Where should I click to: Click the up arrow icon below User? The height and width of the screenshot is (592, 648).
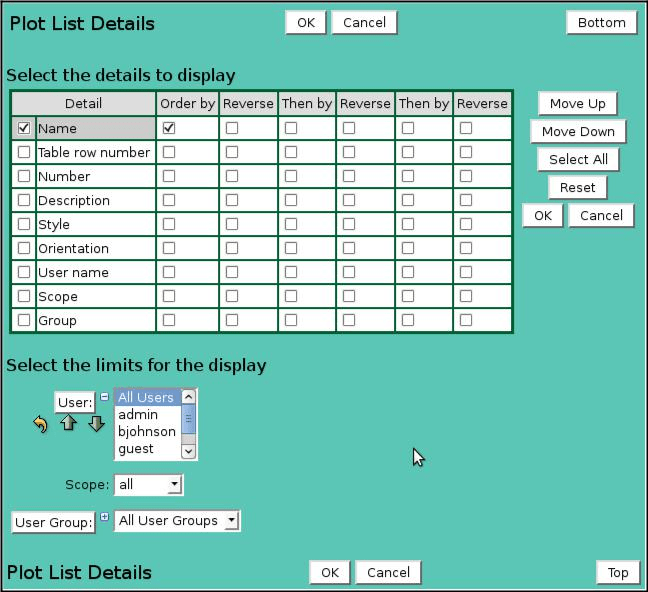tap(68, 423)
